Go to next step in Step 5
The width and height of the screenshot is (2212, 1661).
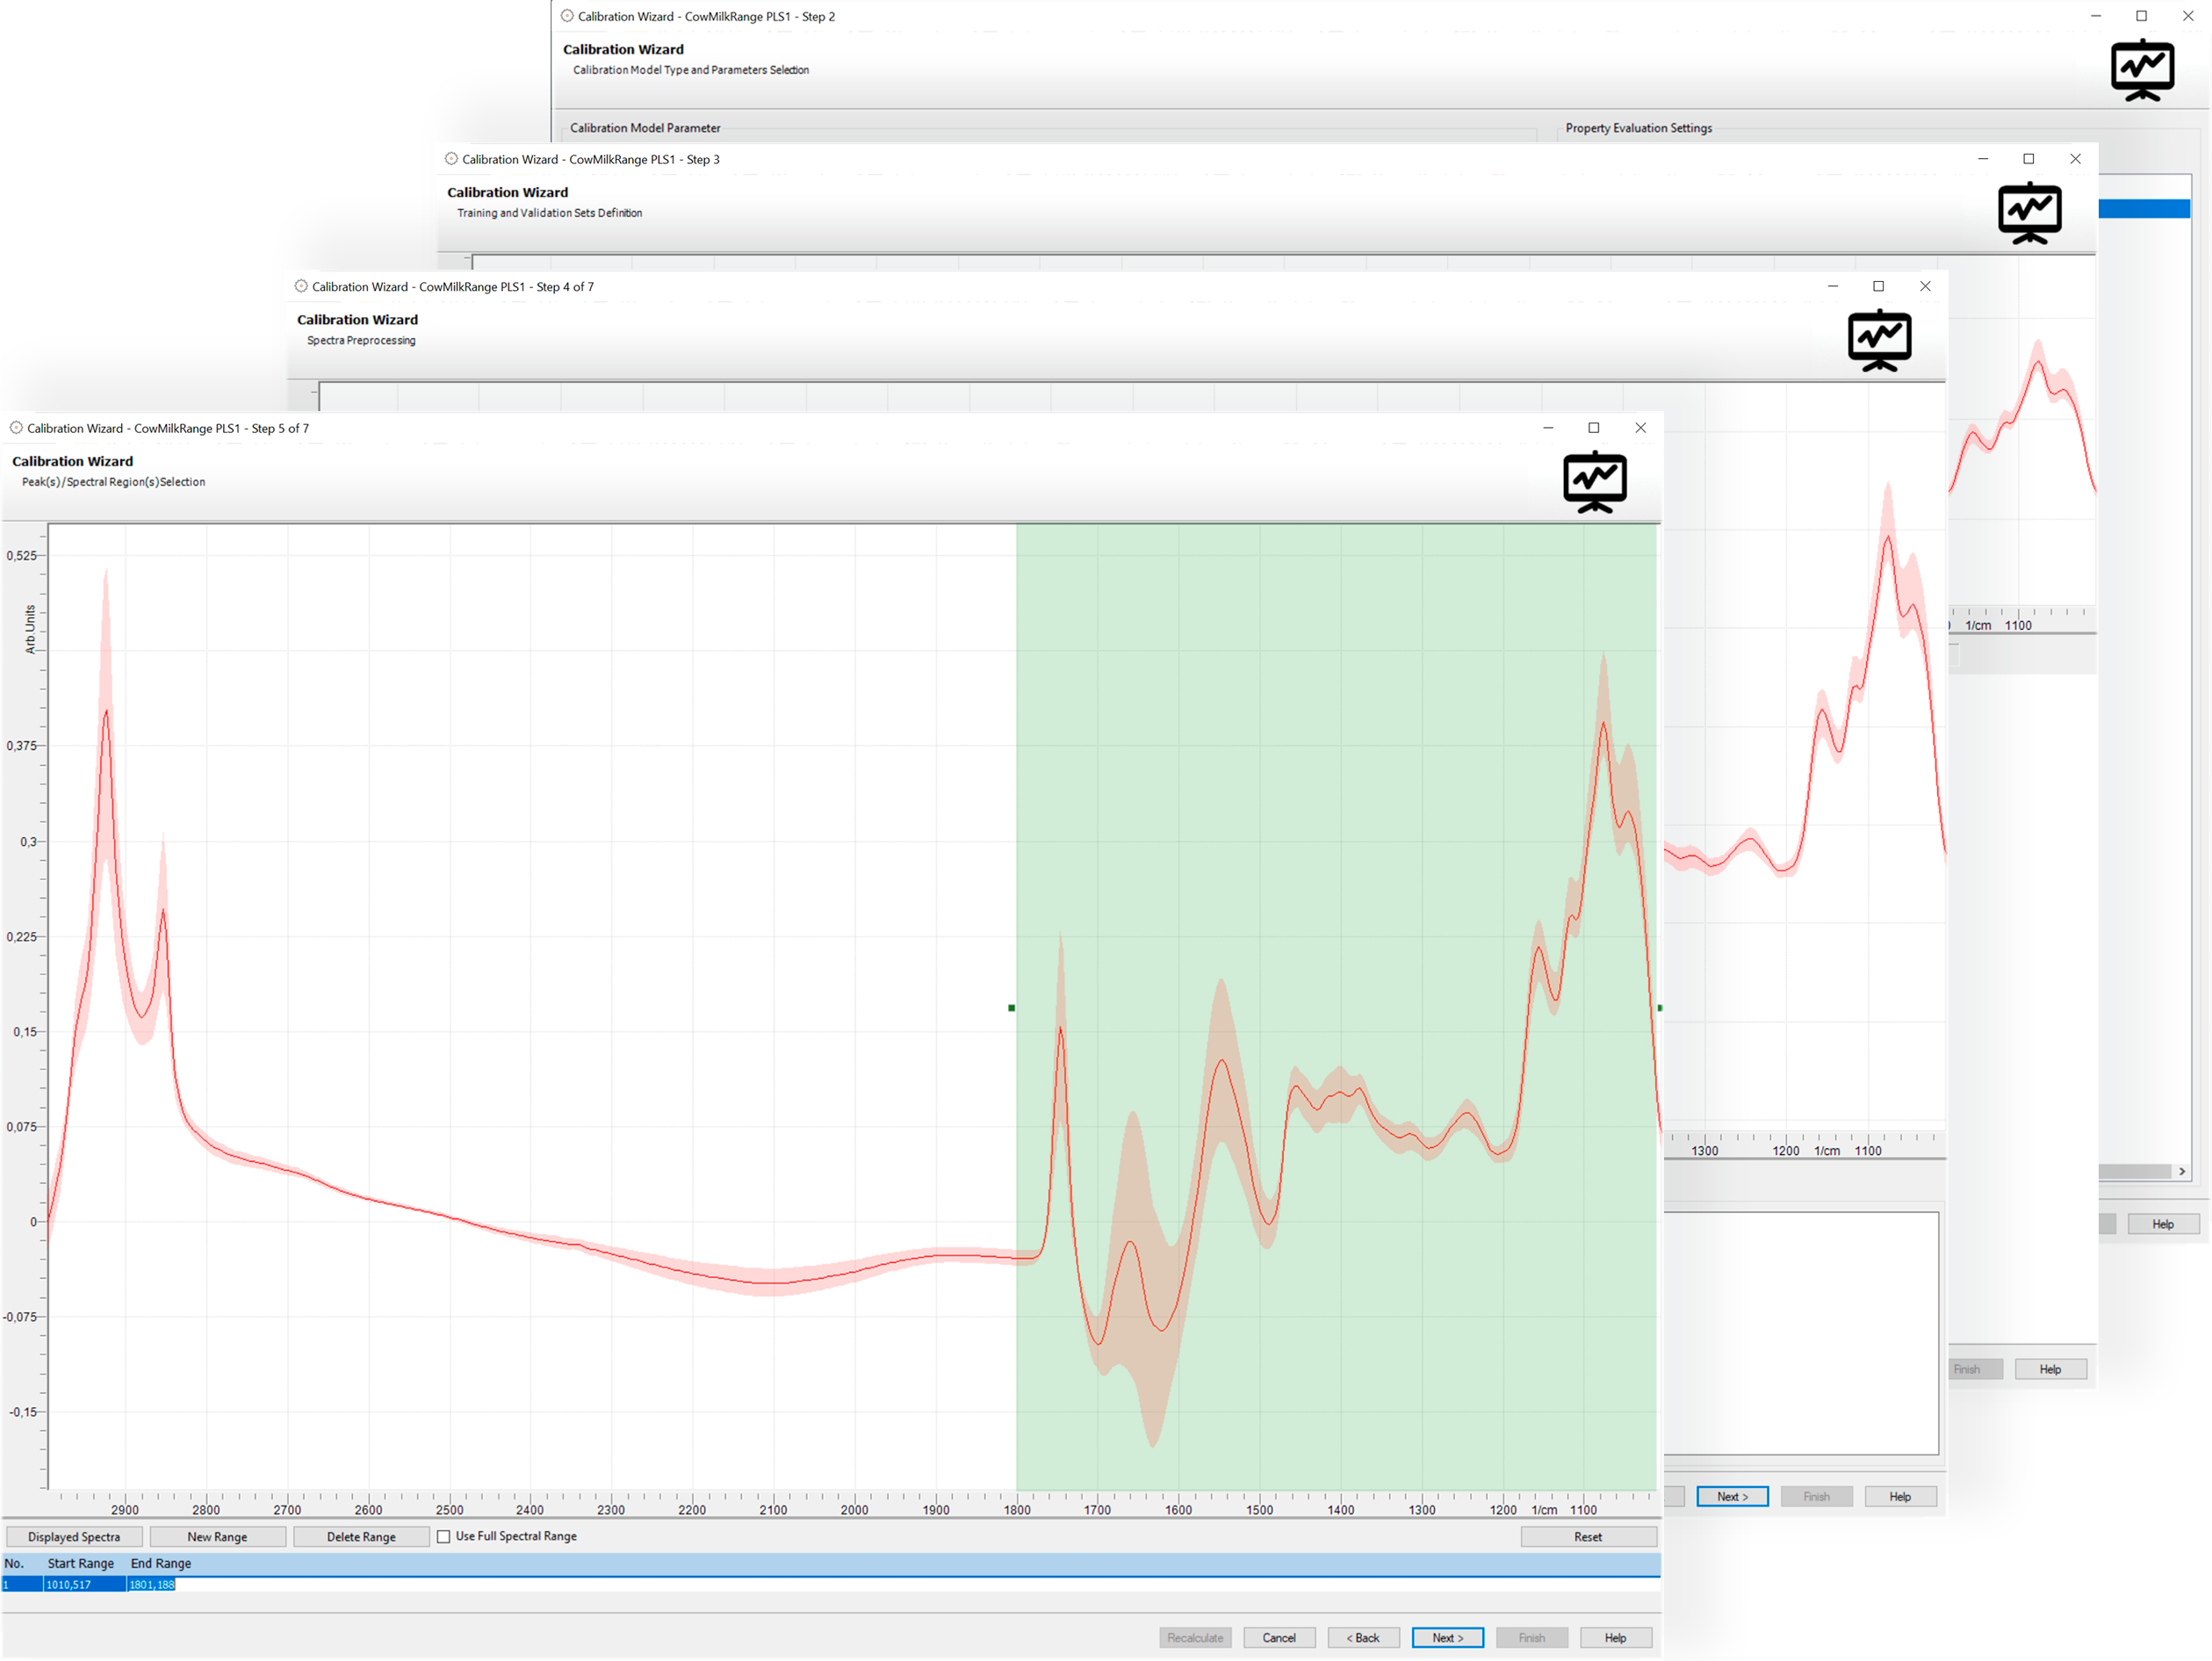(1447, 1638)
